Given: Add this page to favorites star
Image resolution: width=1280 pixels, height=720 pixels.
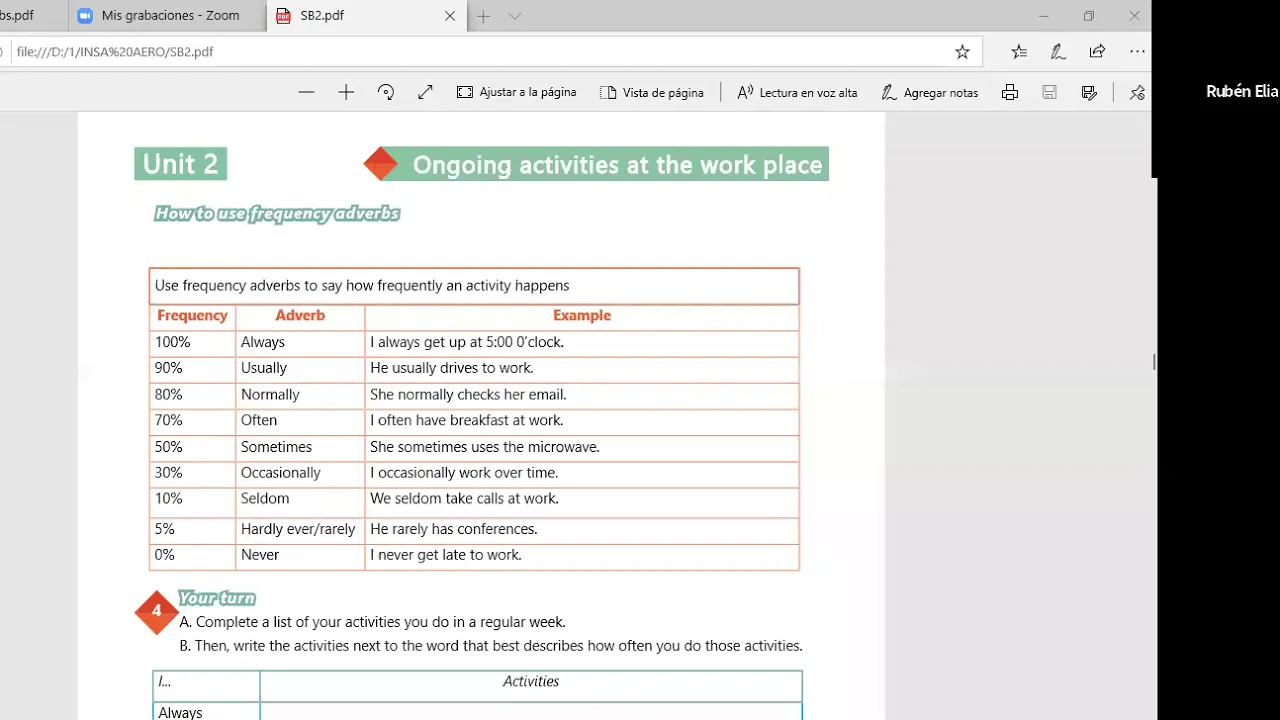Looking at the screenshot, I should point(962,52).
